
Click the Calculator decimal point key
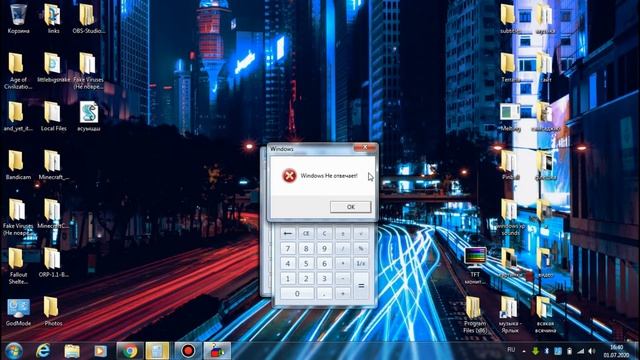[324, 293]
